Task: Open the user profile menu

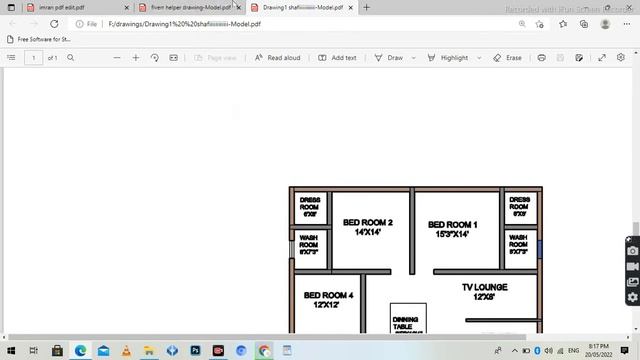Action: click(605, 24)
